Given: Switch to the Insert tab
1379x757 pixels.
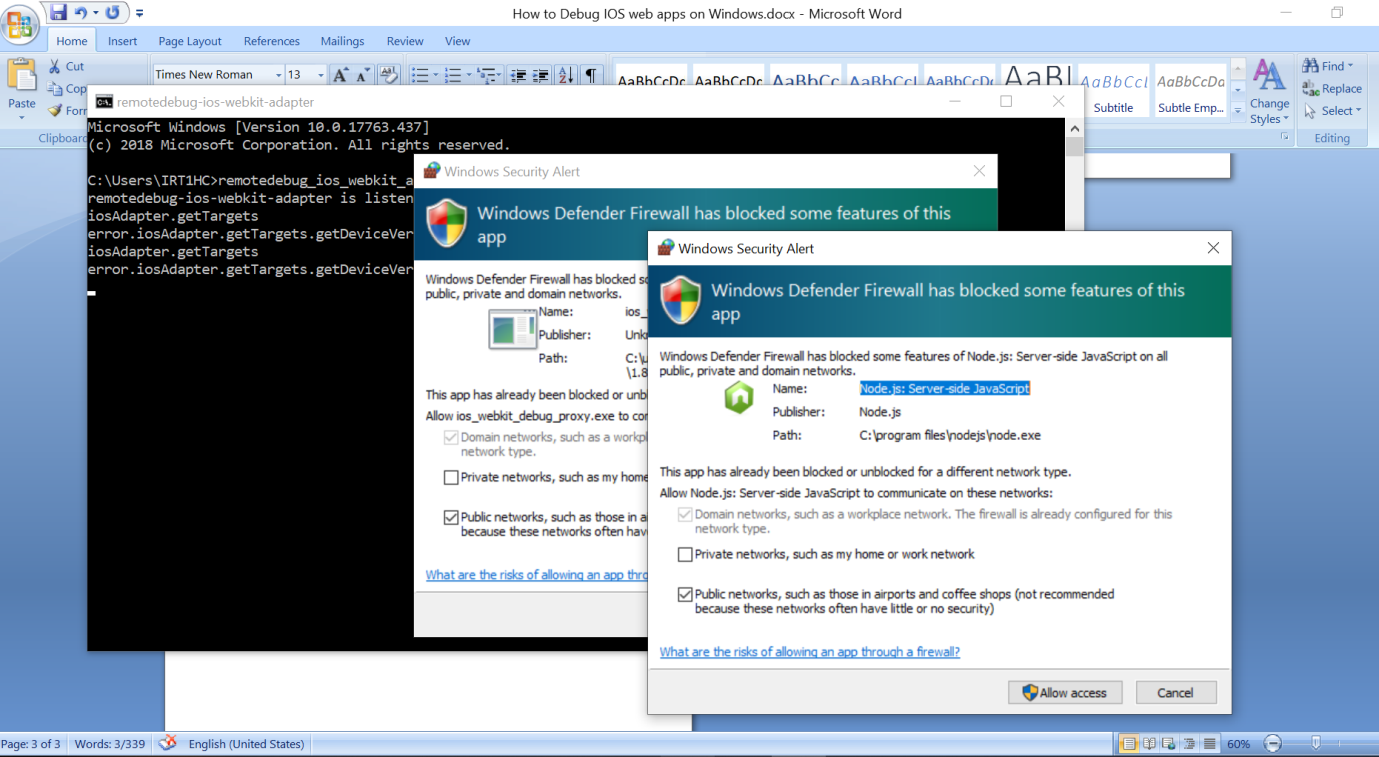Looking at the screenshot, I should [122, 41].
